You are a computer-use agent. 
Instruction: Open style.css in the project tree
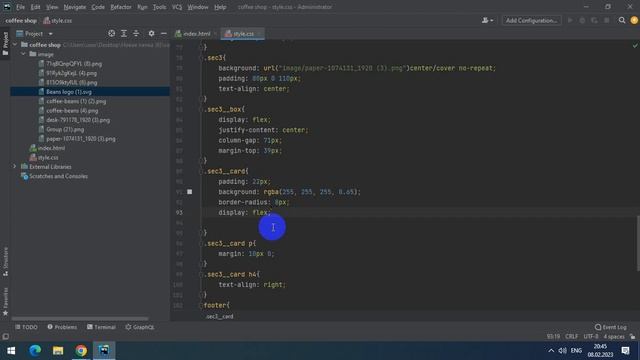coord(48,158)
